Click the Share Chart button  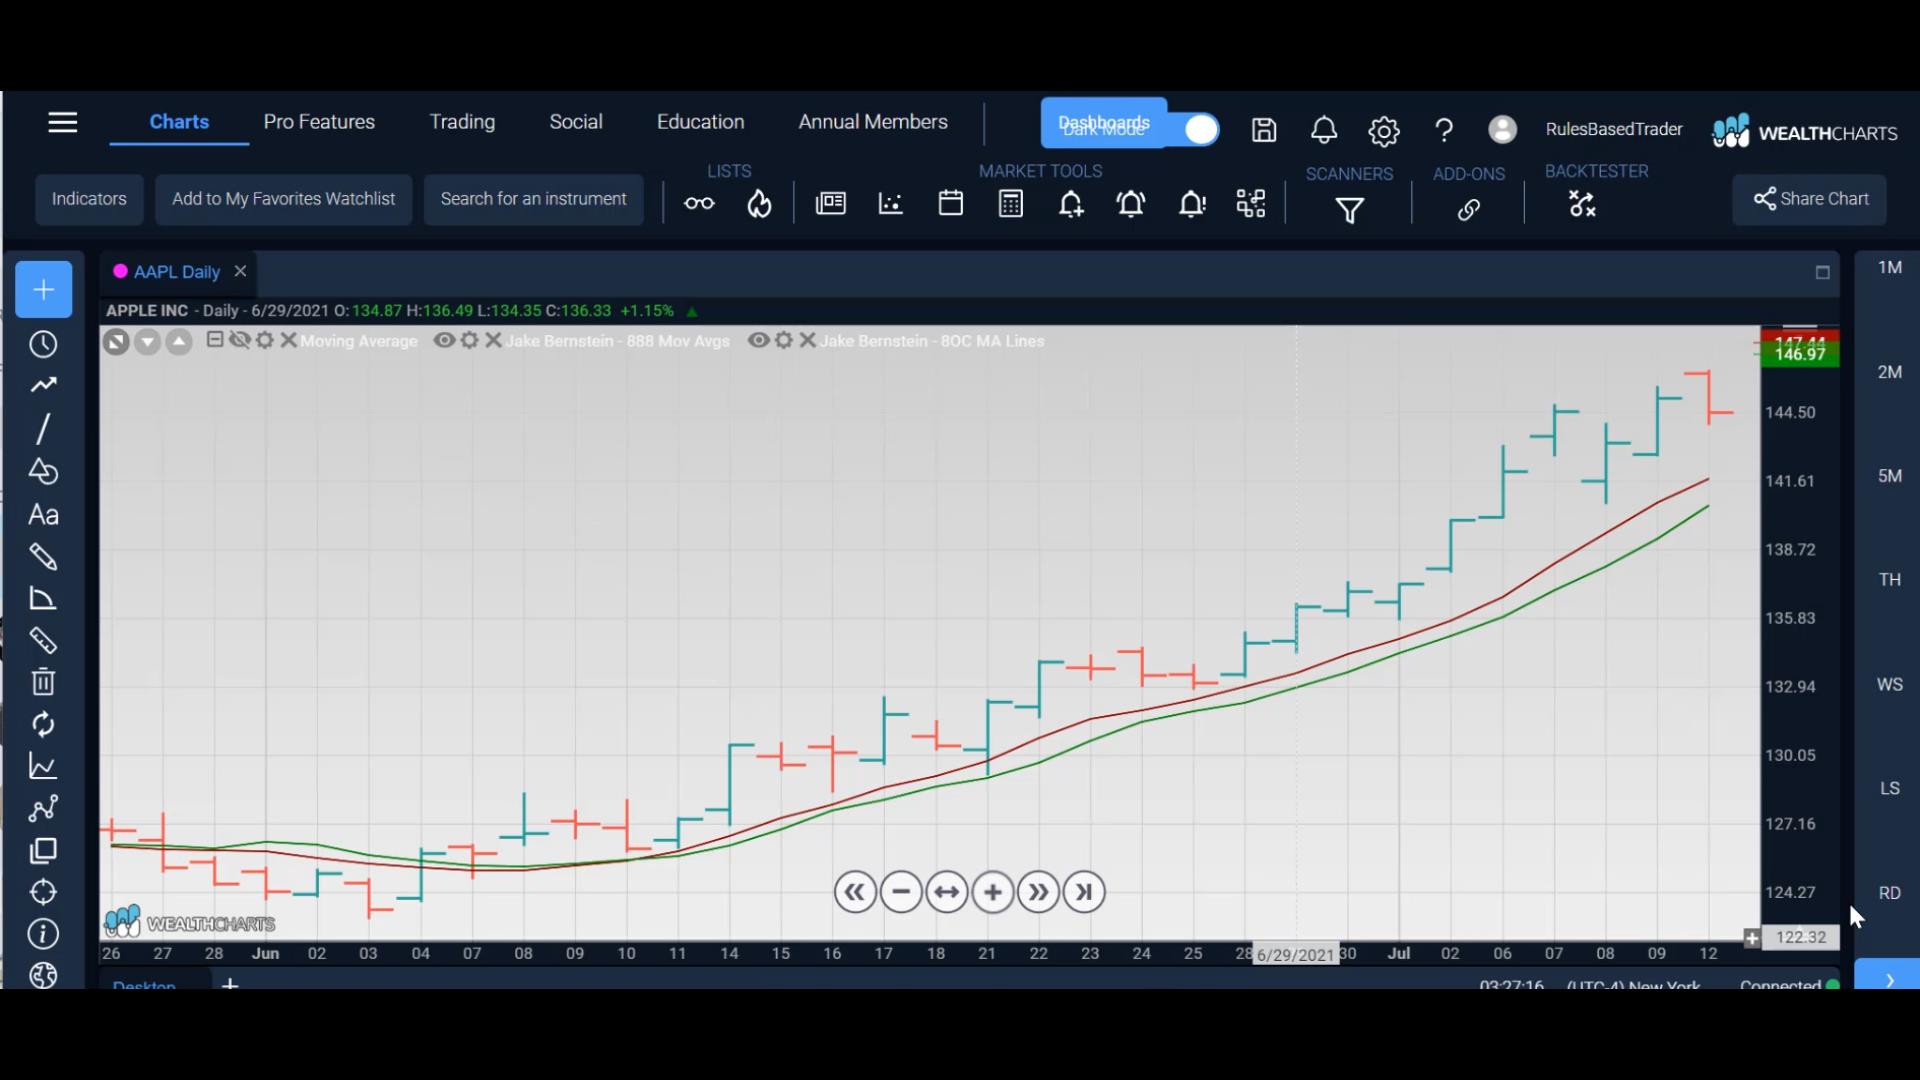1809,199
